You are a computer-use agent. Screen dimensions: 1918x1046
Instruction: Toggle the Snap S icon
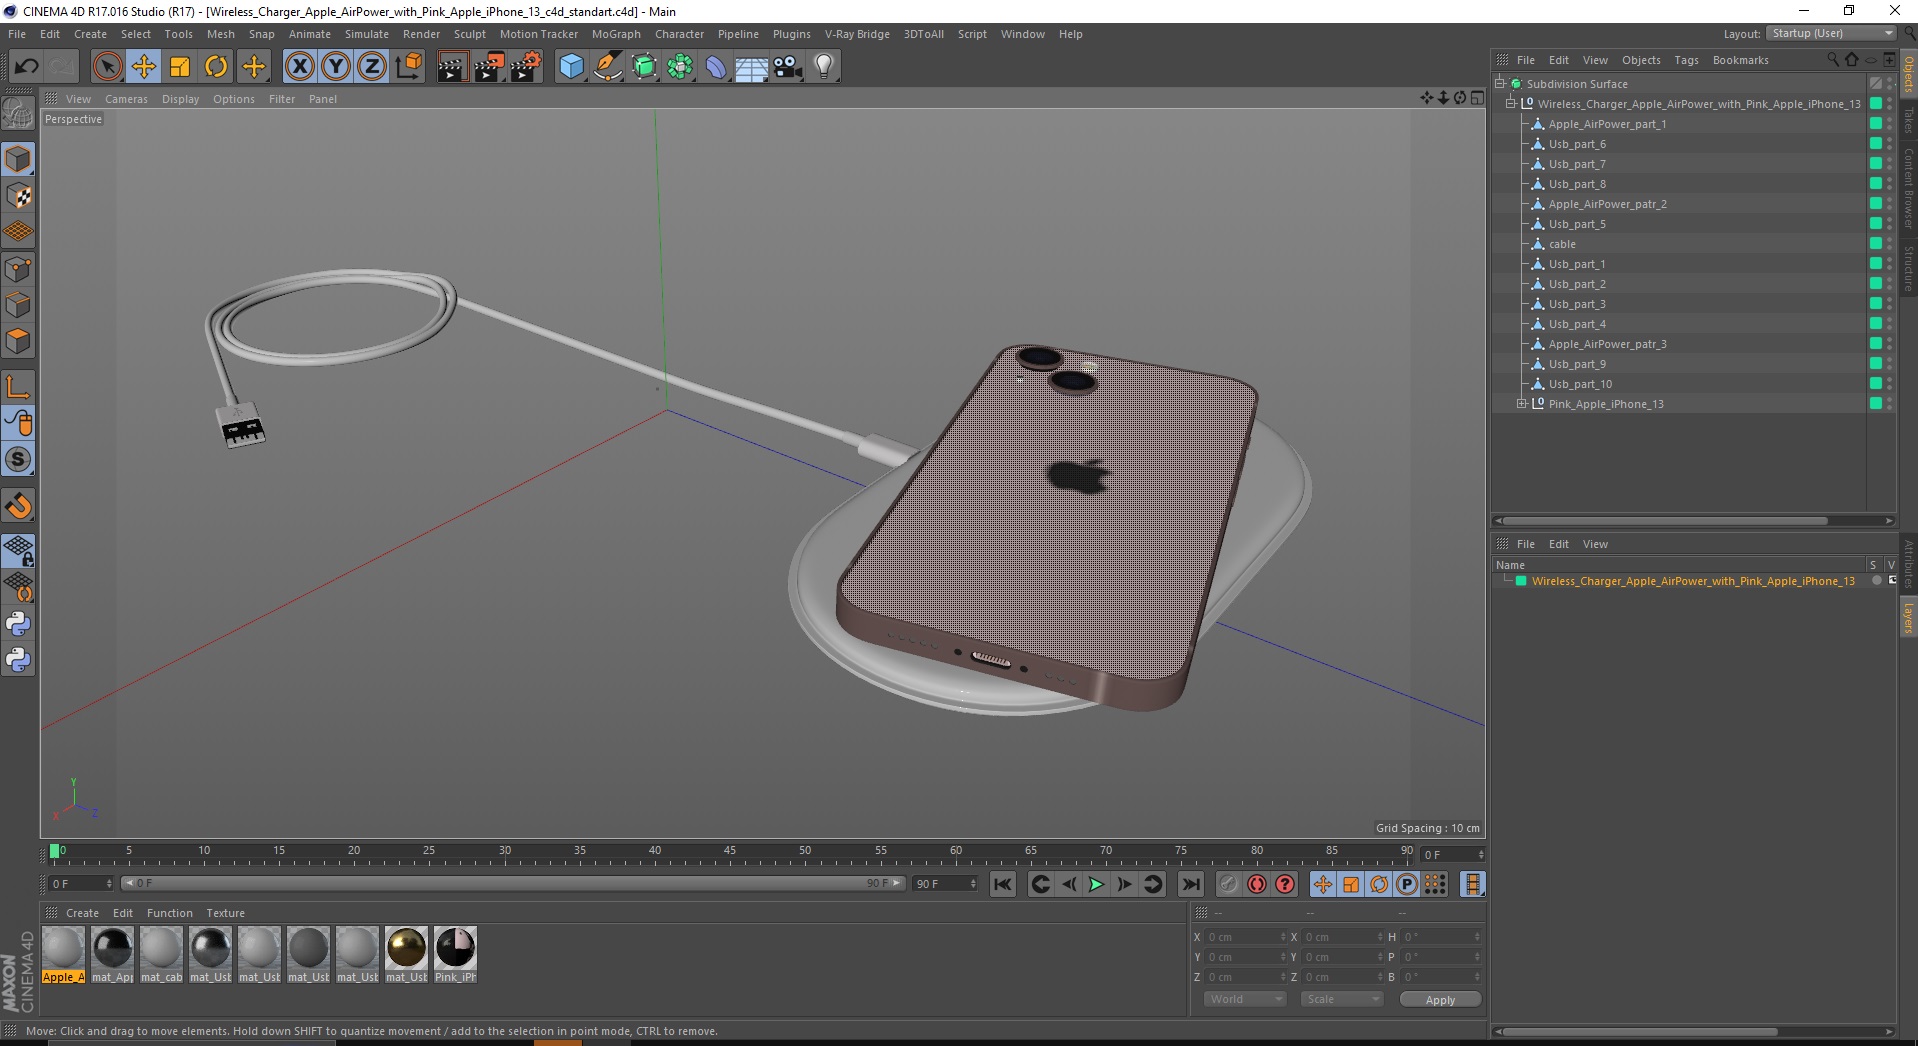[18, 460]
